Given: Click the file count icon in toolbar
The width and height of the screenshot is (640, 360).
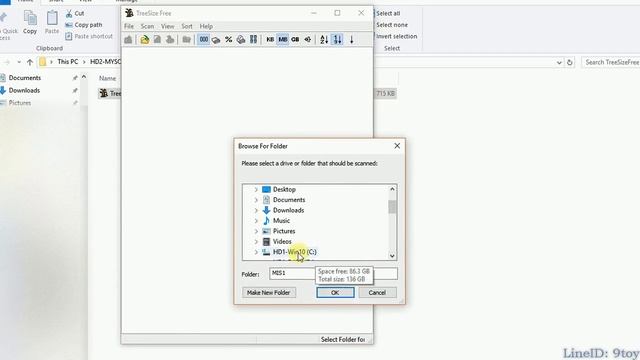Looking at the screenshot, I should point(241,40).
